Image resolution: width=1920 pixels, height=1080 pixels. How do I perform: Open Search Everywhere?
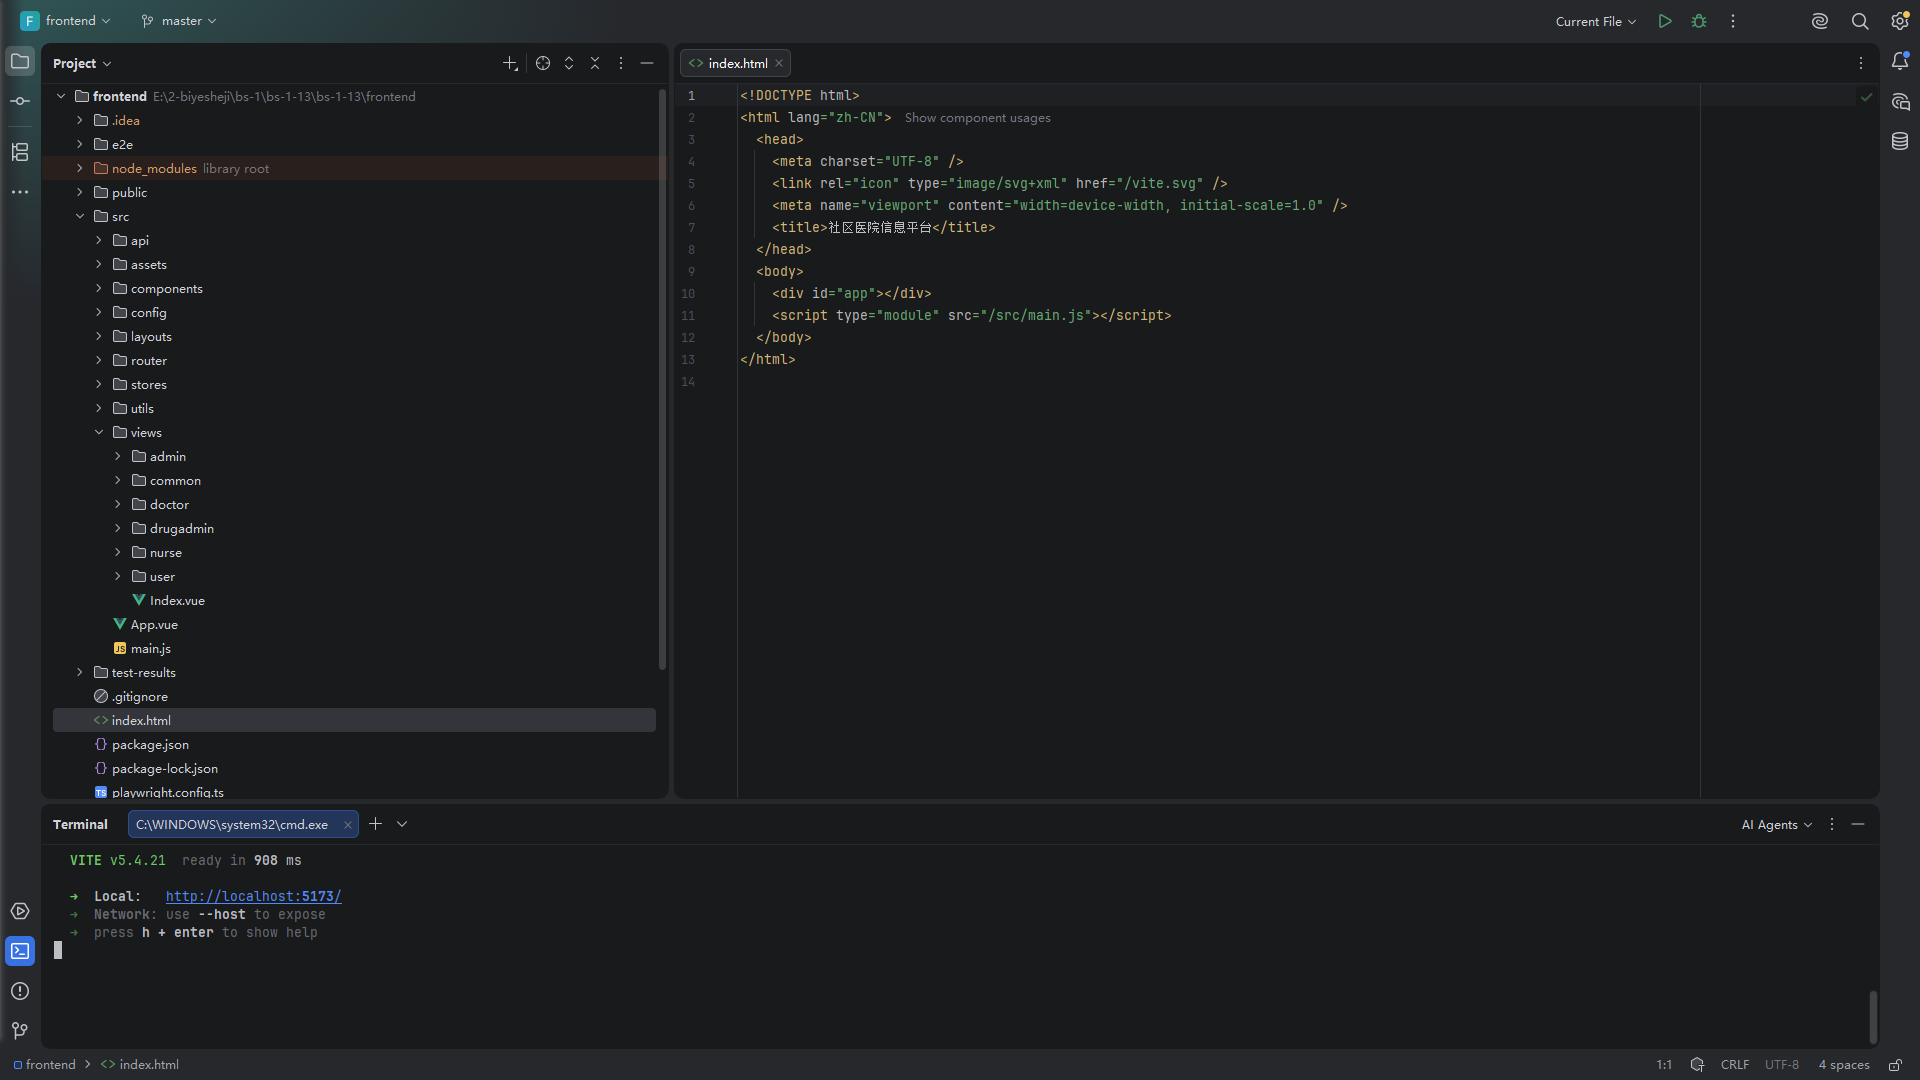[x=1860, y=21]
